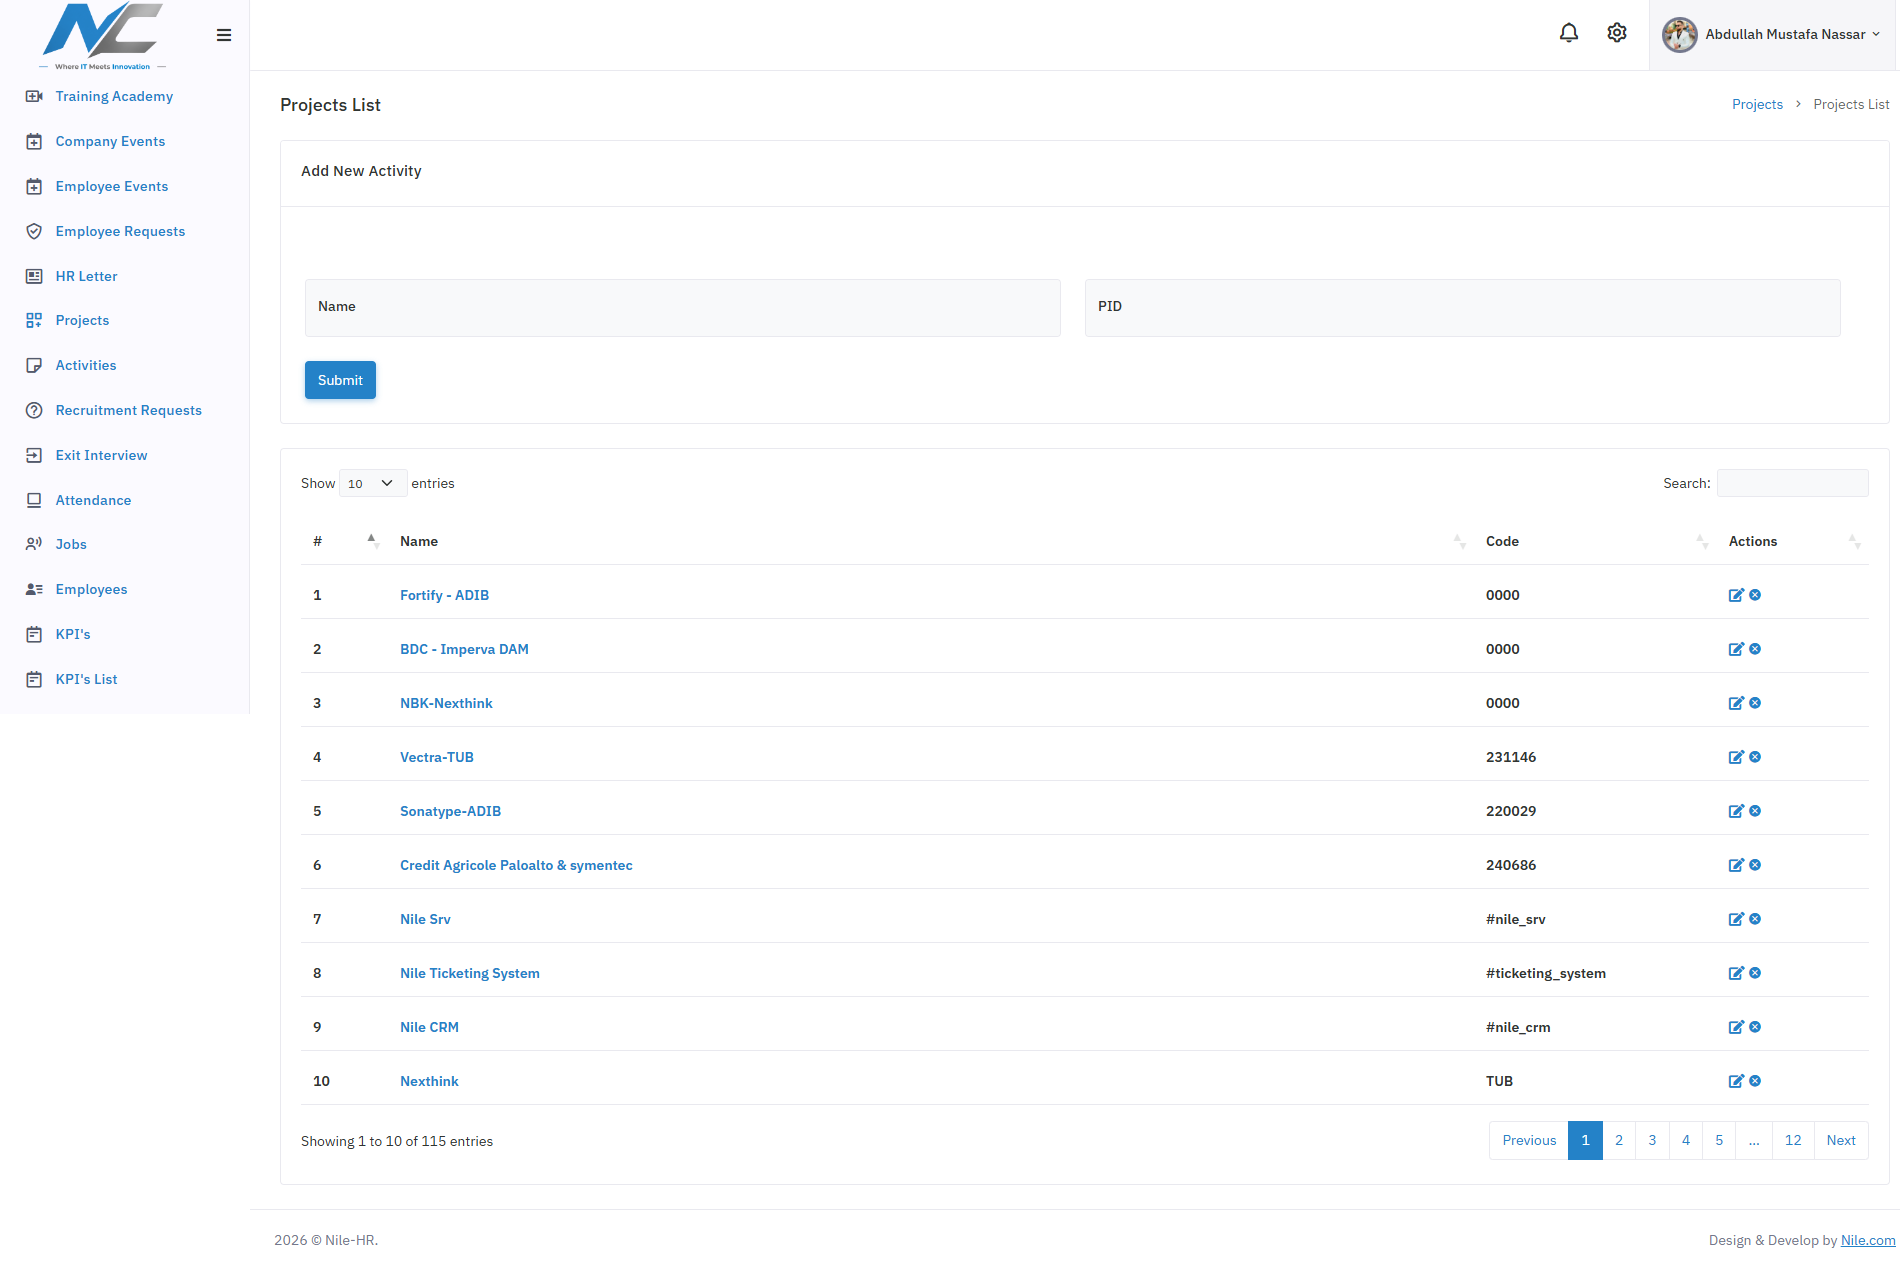Image resolution: width=1900 pixels, height=1269 pixels.
Task: Open the Sonatype-ADIB project
Action: (450, 811)
